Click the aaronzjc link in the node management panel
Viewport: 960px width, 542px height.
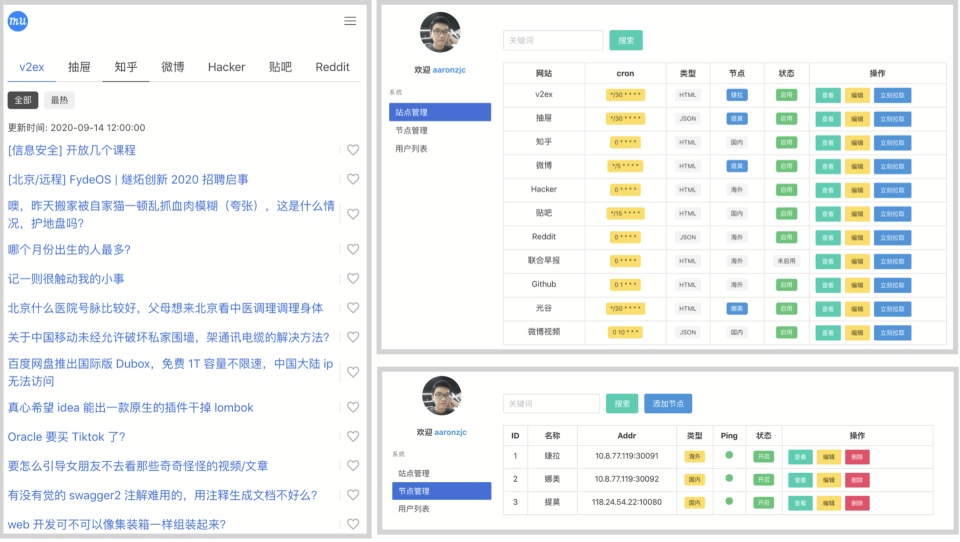(451, 432)
